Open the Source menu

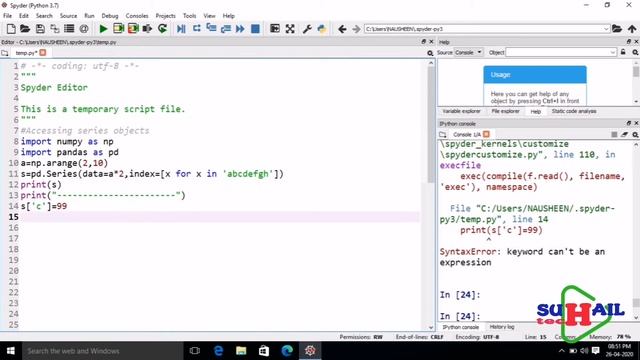(x=68, y=16)
